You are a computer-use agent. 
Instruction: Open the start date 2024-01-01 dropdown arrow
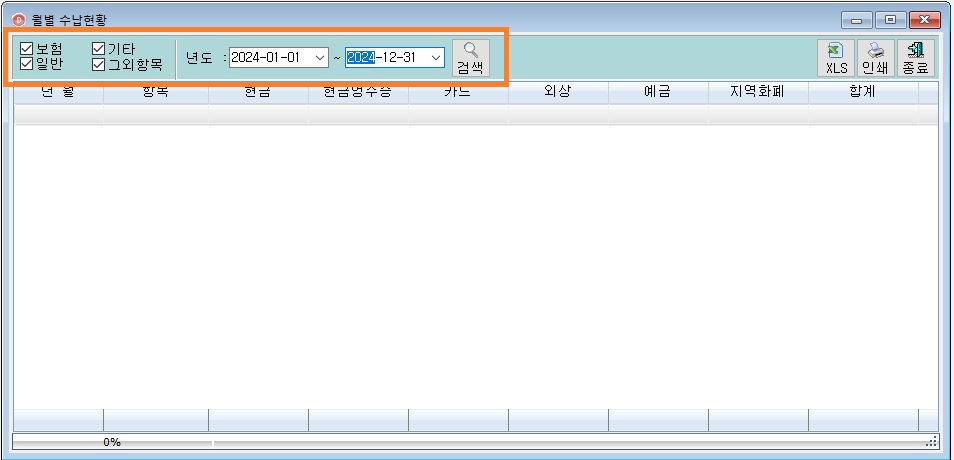pyautogui.click(x=320, y=58)
